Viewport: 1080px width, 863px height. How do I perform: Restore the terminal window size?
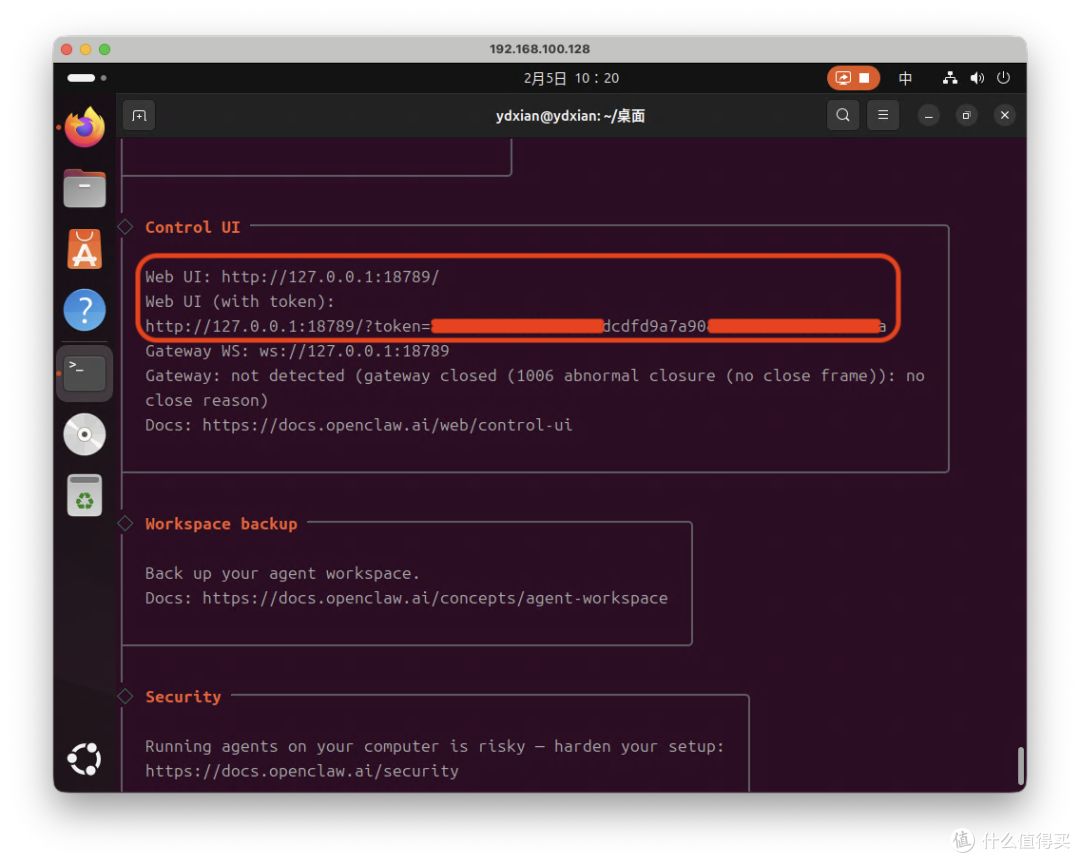966,116
